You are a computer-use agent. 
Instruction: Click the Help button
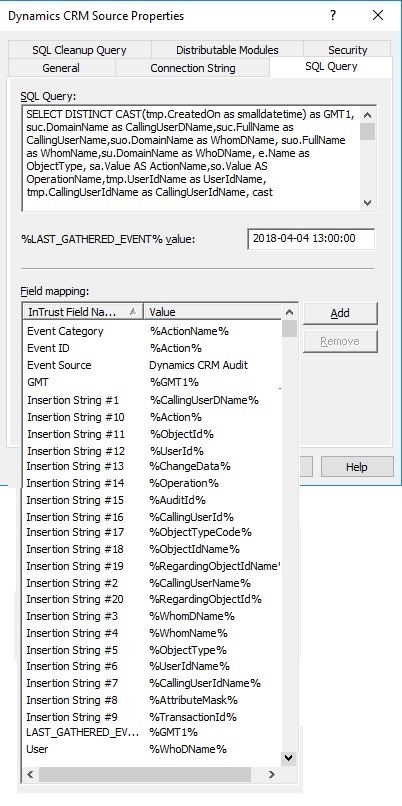(356, 467)
